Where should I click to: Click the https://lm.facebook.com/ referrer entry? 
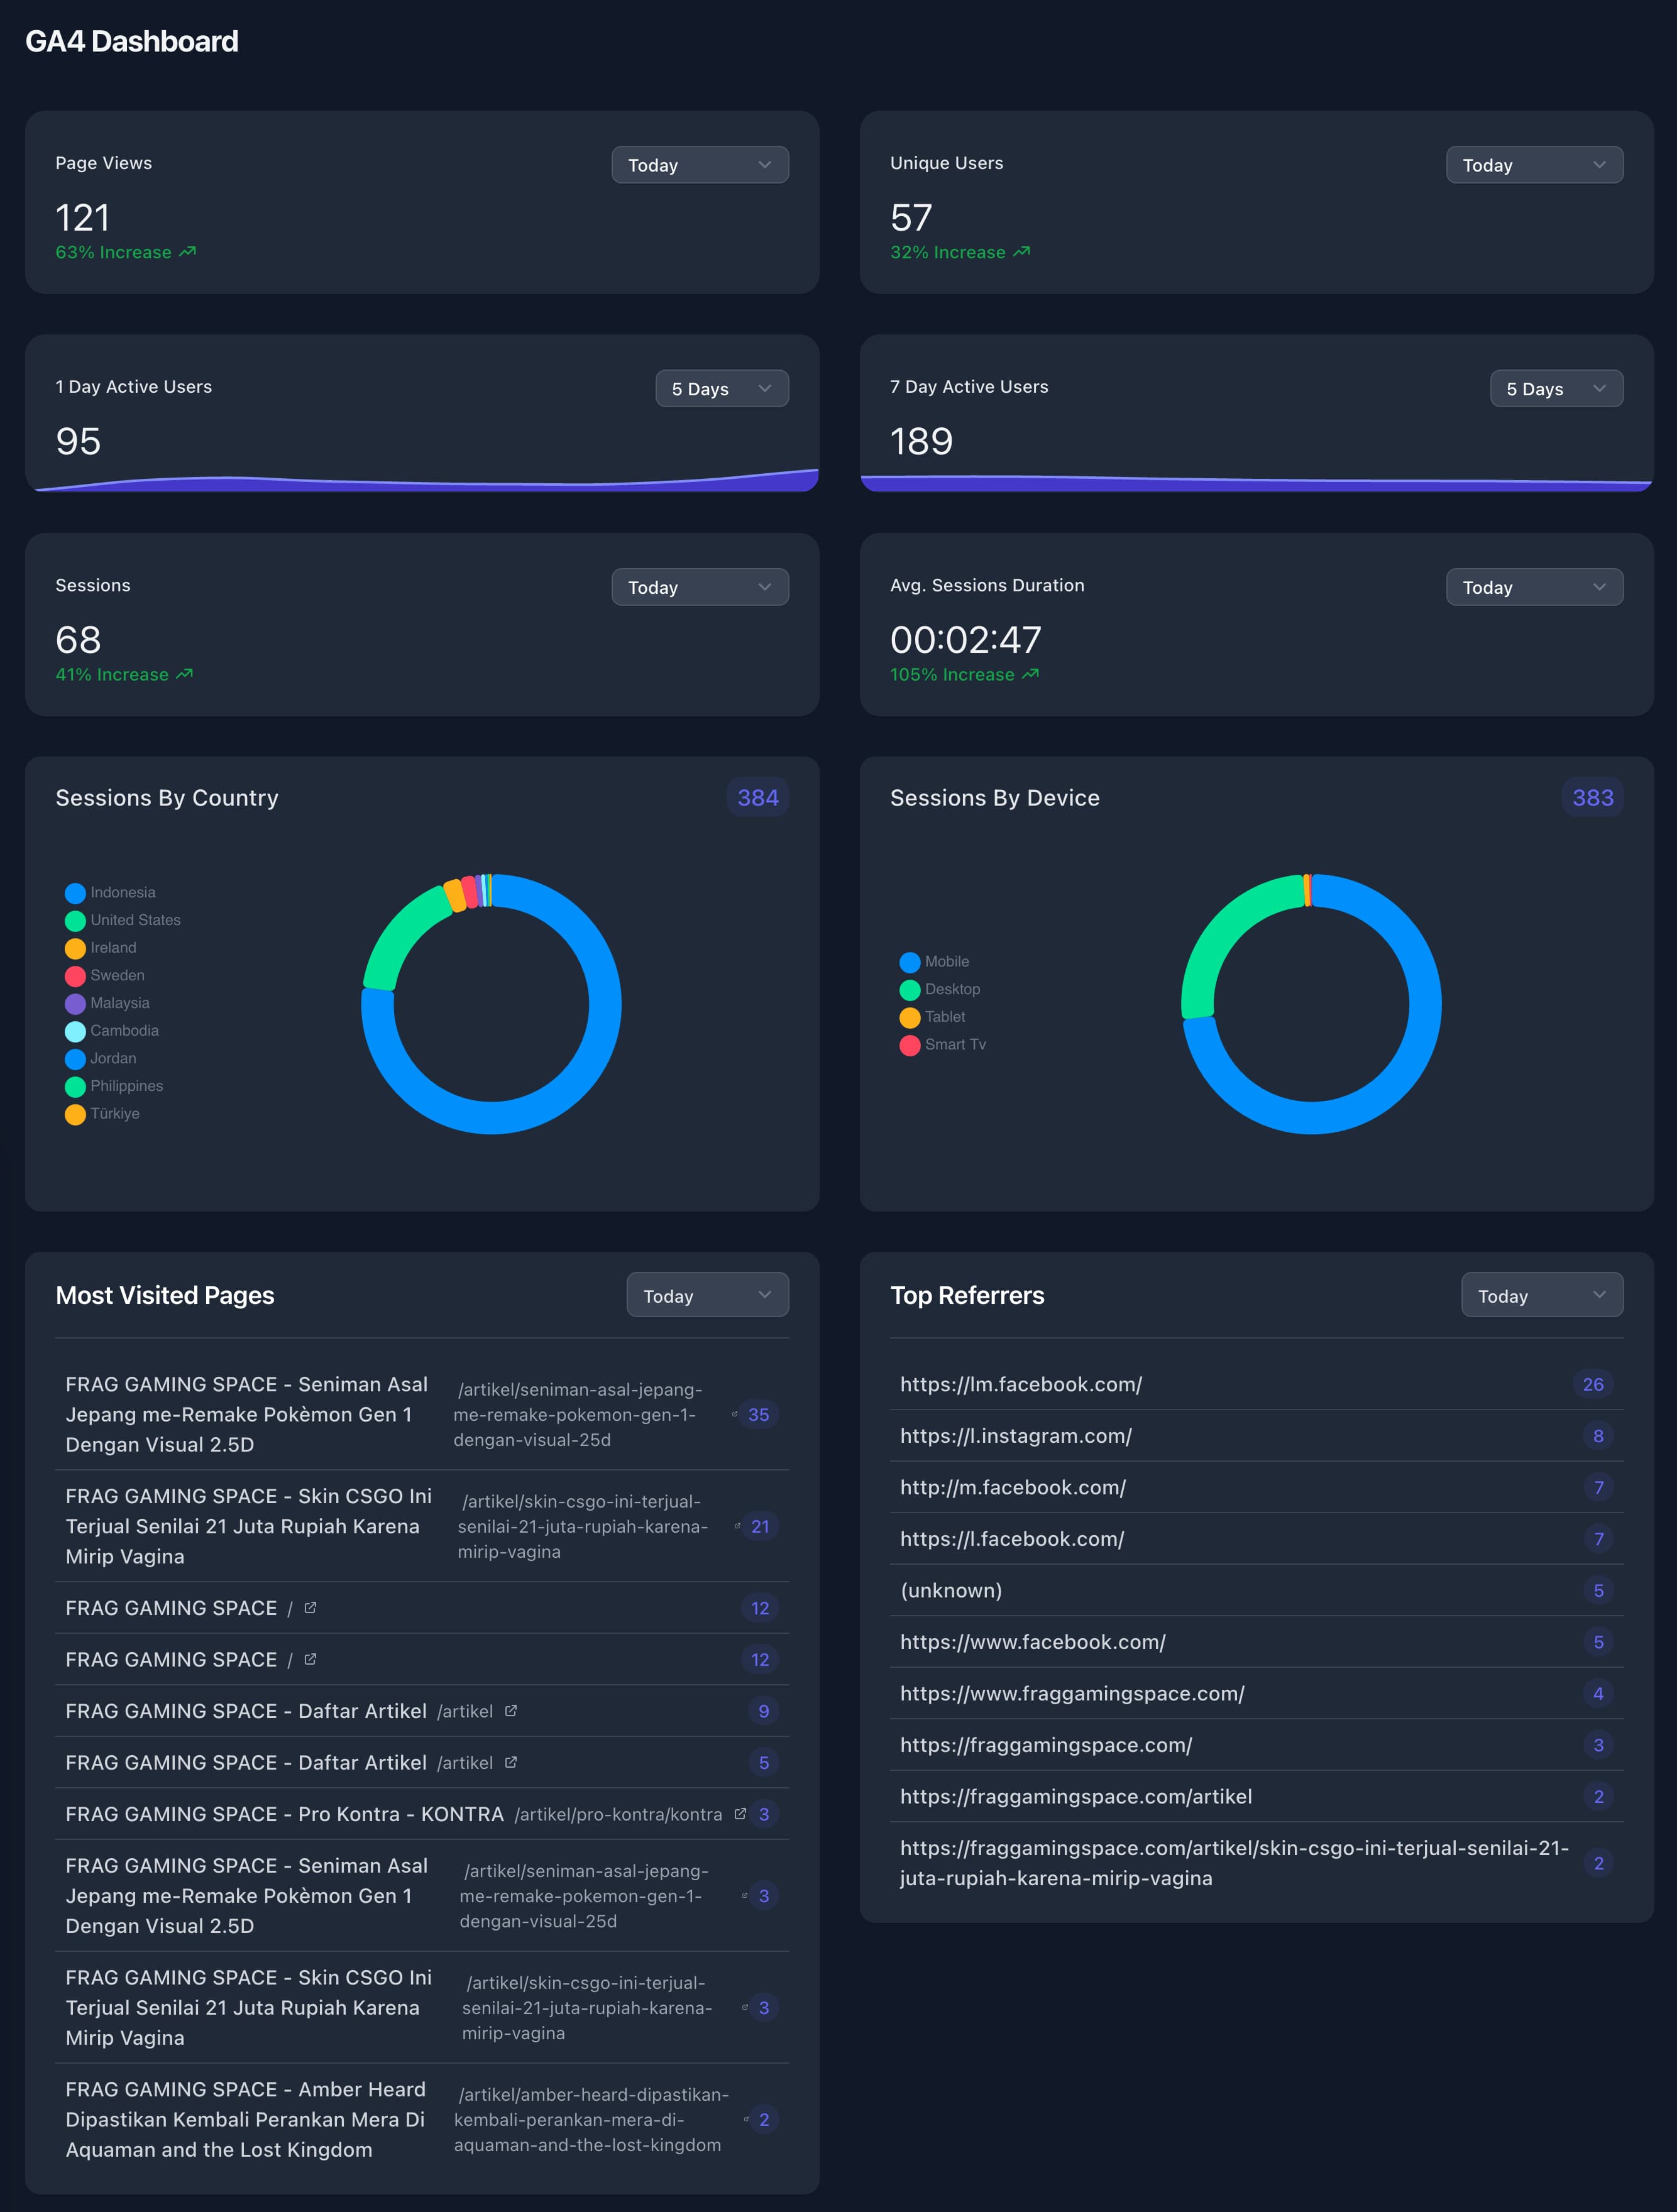point(1020,1384)
